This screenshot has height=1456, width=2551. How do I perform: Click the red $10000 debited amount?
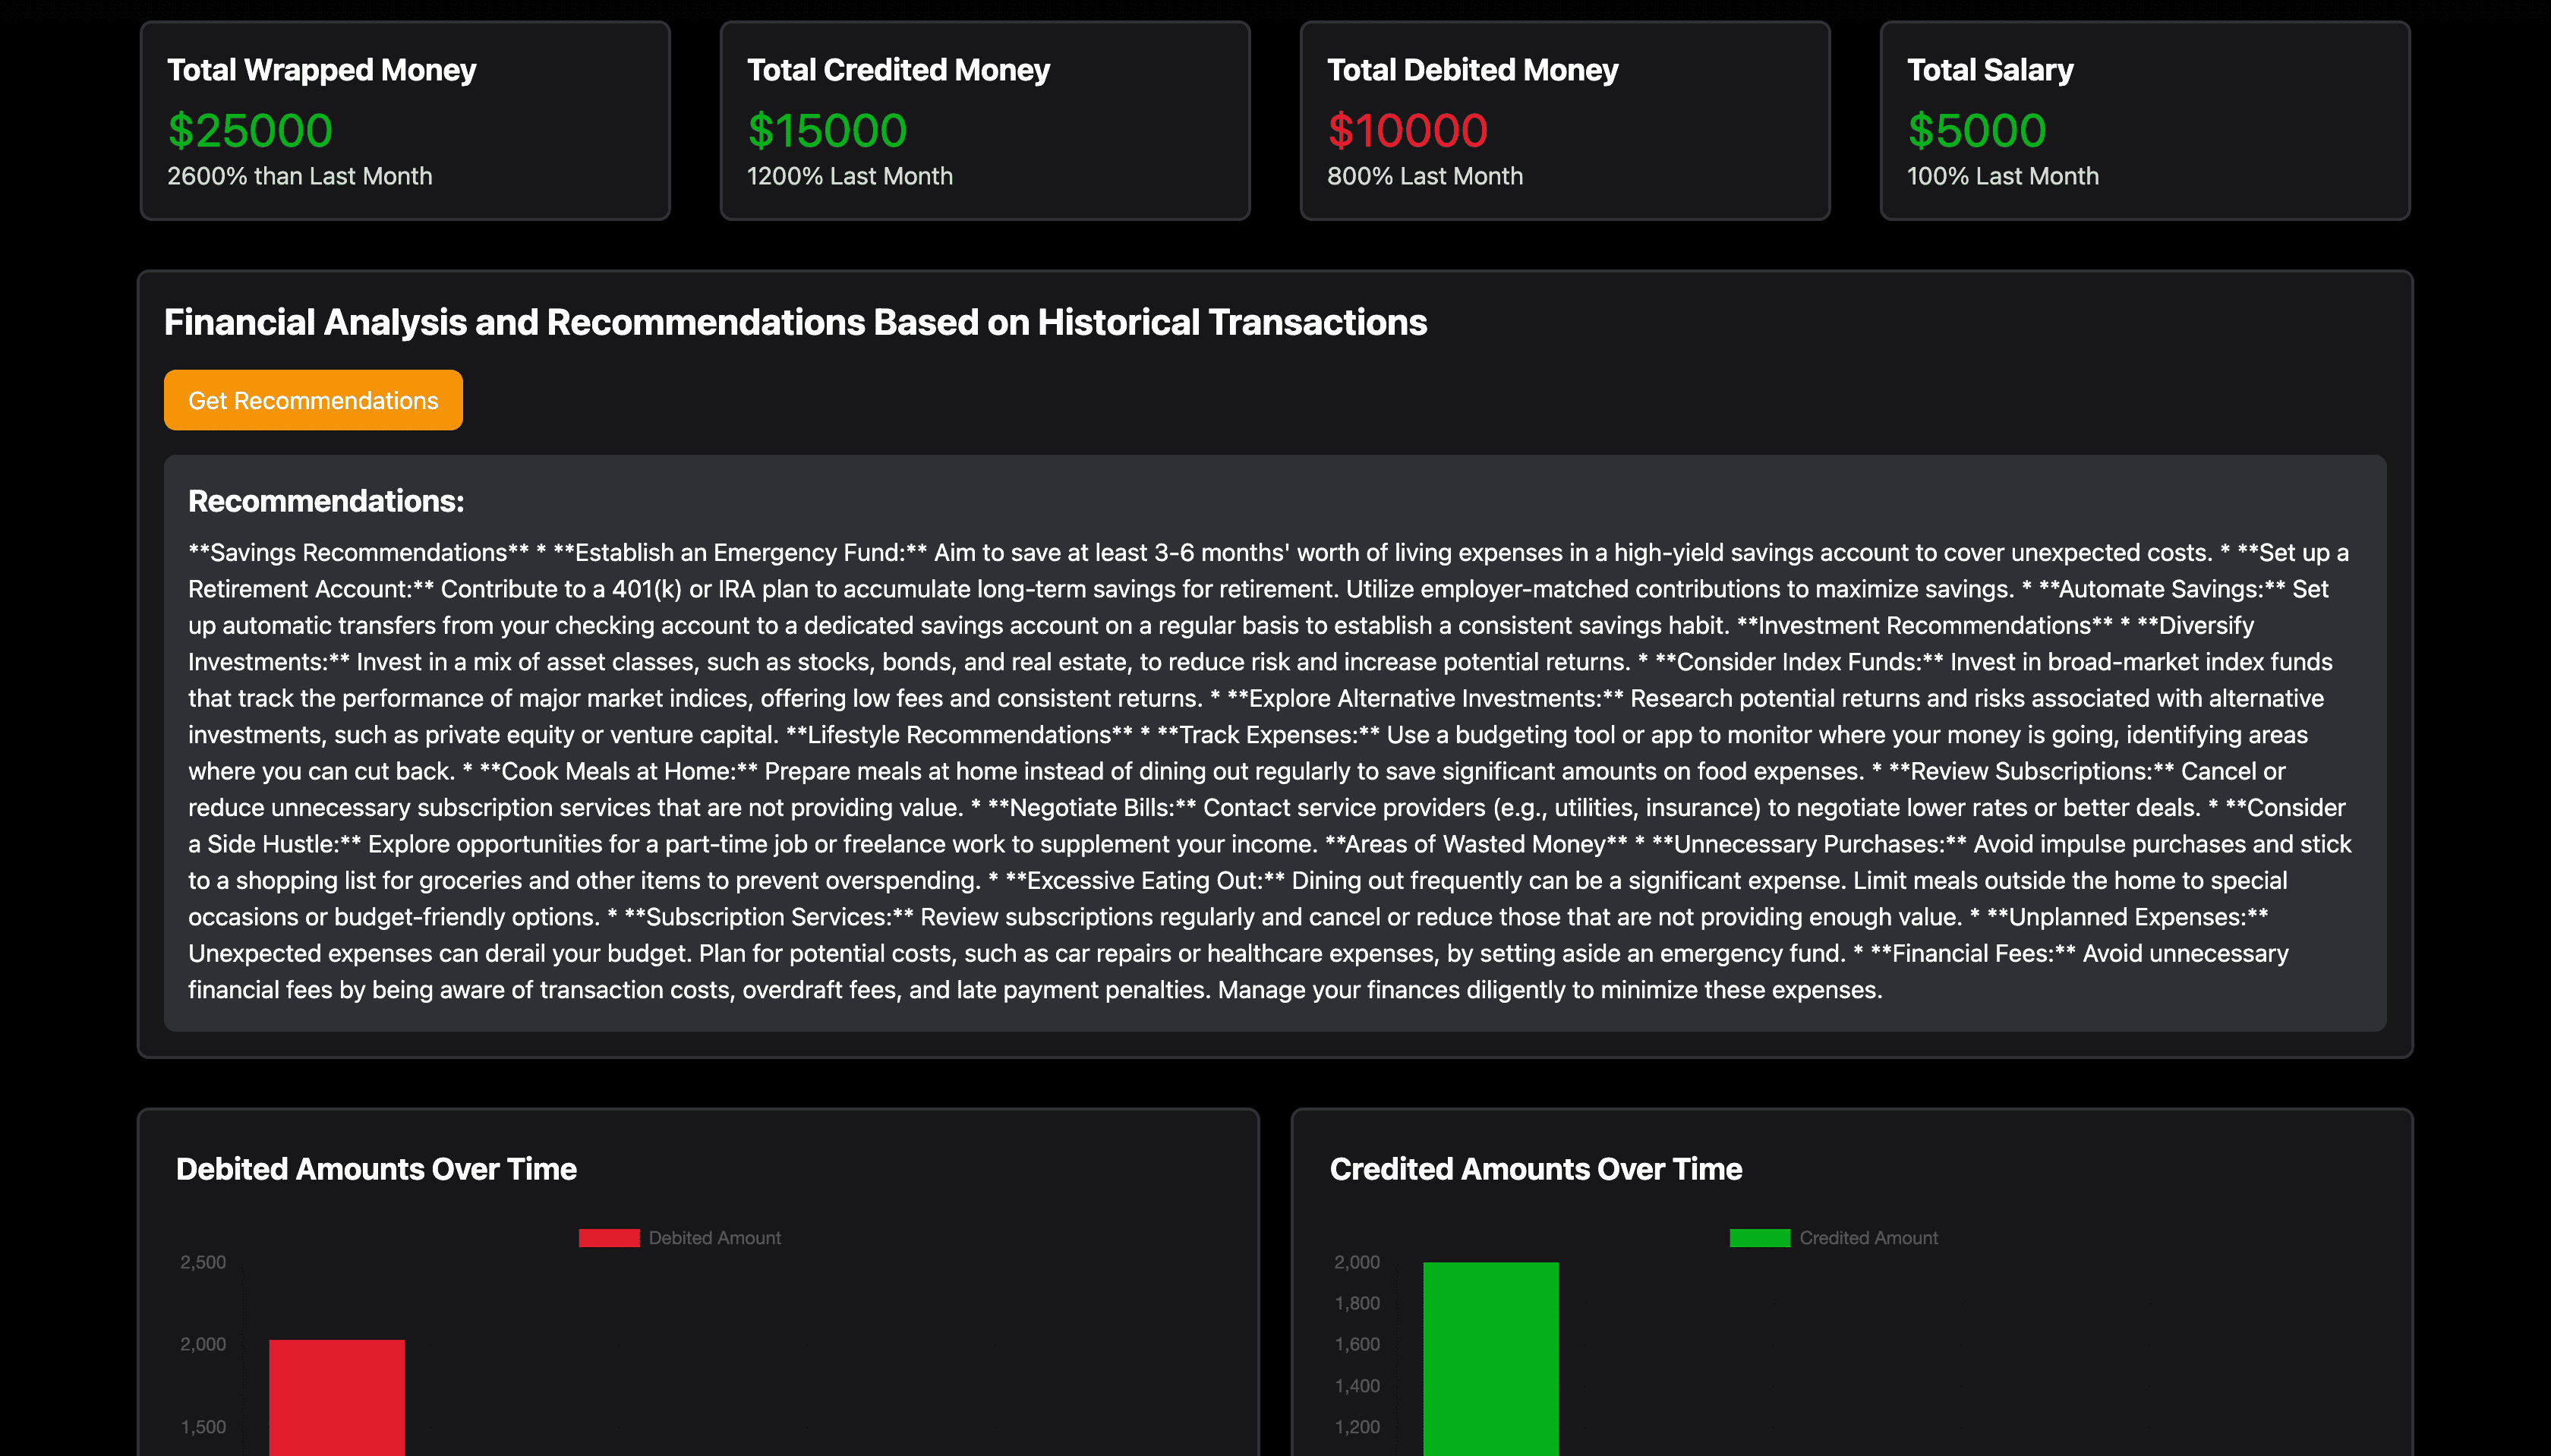click(x=1407, y=131)
